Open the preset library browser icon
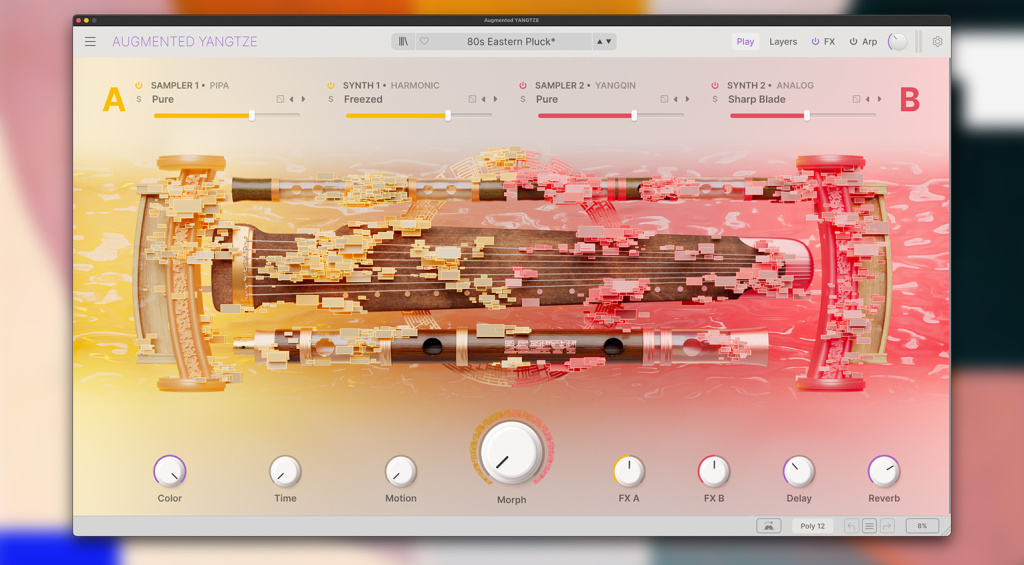 pyautogui.click(x=404, y=41)
